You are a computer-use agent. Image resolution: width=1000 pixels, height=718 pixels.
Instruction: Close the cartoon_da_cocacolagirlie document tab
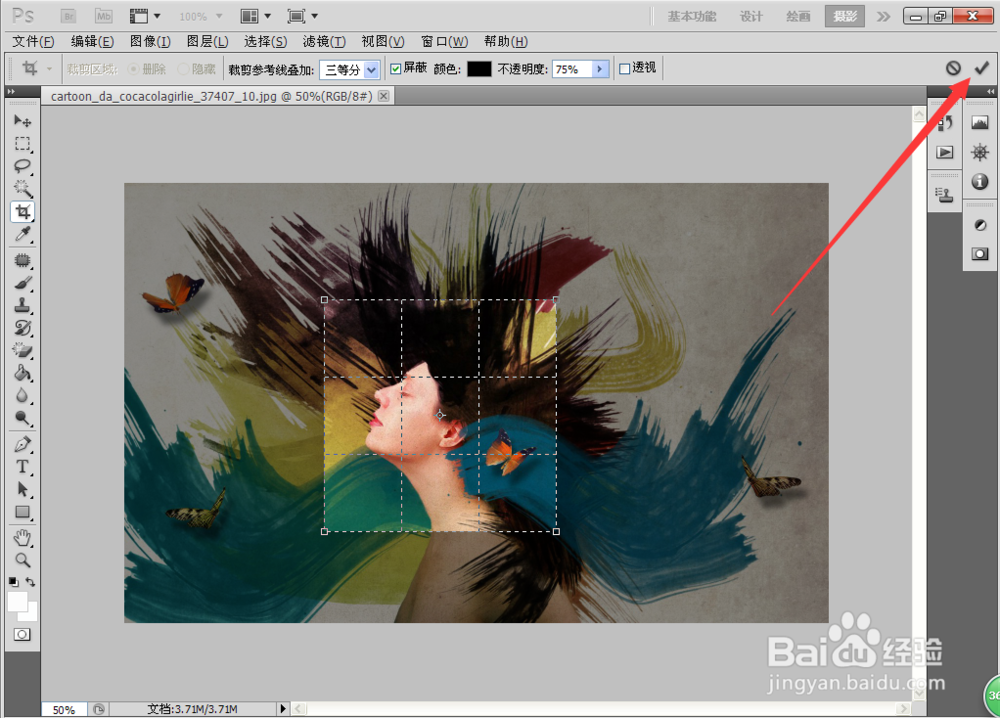click(x=383, y=96)
